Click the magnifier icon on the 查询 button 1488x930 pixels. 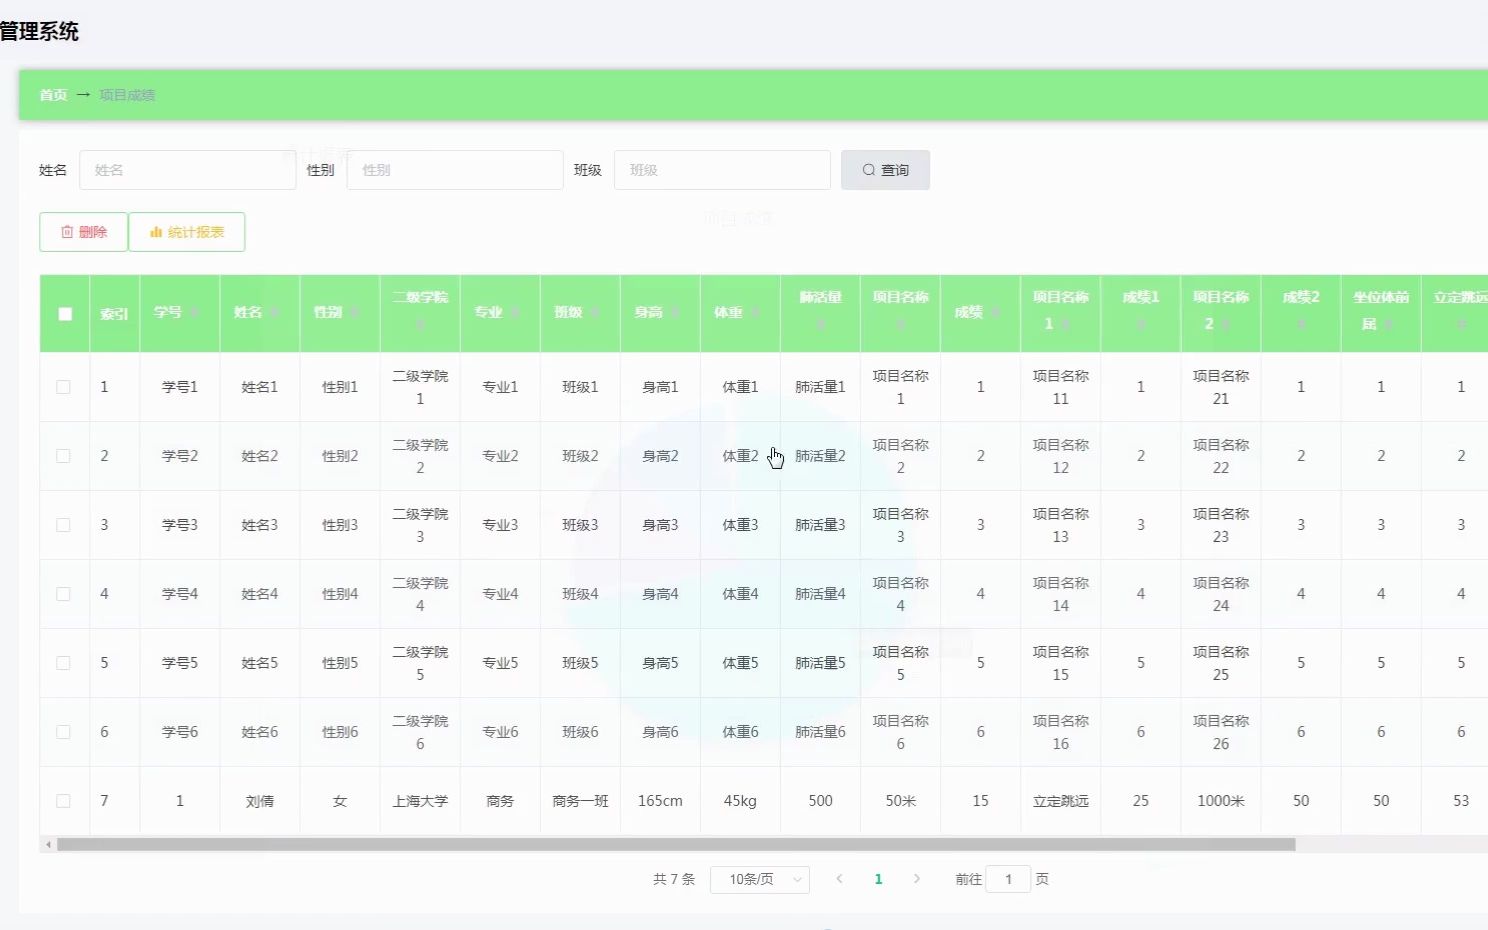coord(869,170)
